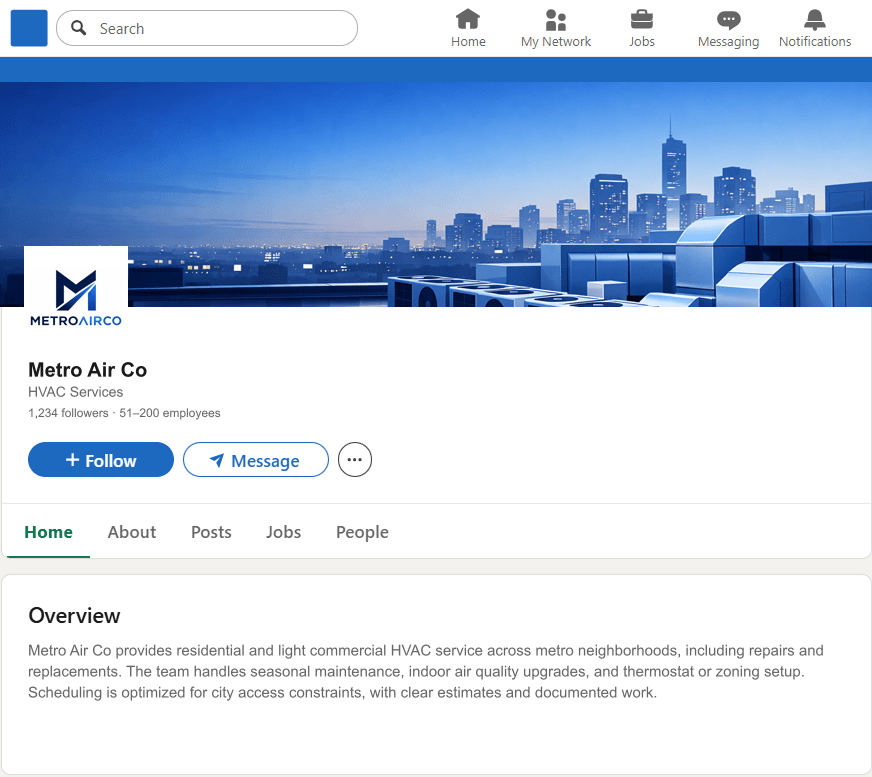Open the People tab
Screen dimensions: 872x777
[x=362, y=532]
